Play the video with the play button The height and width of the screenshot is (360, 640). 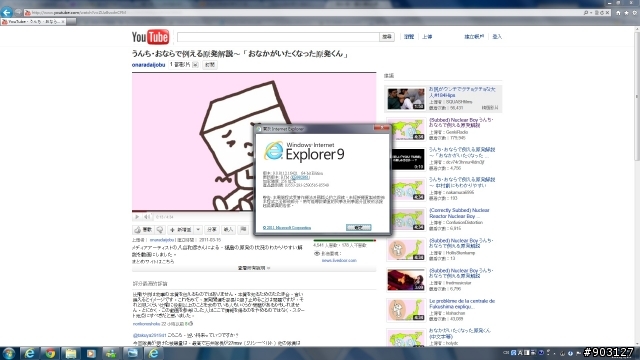137,217
